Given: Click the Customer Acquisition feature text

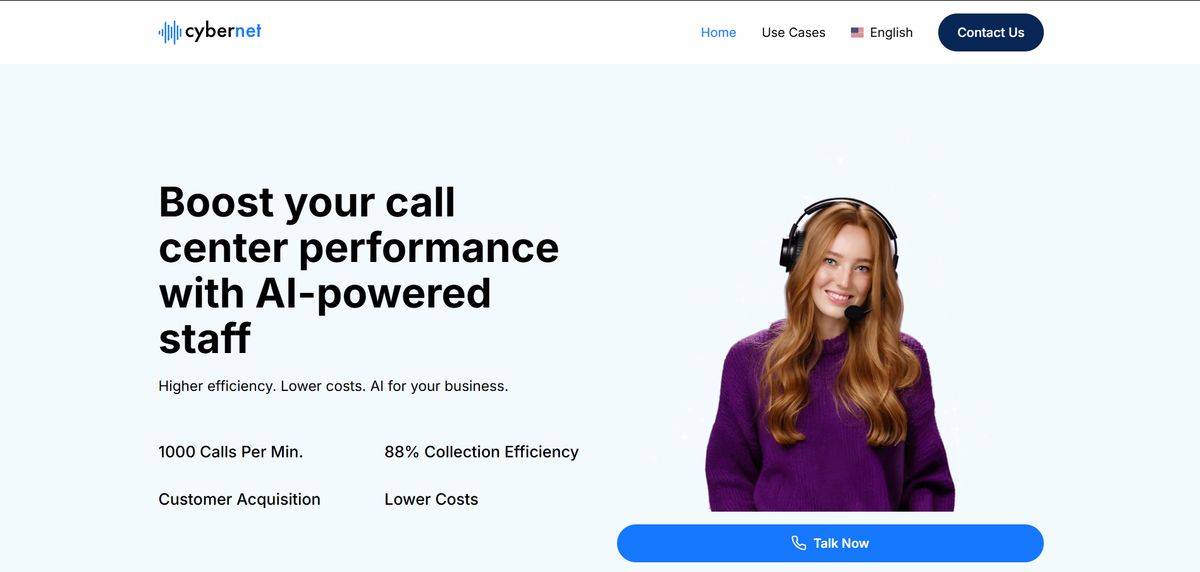Looking at the screenshot, I should pyautogui.click(x=239, y=499).
